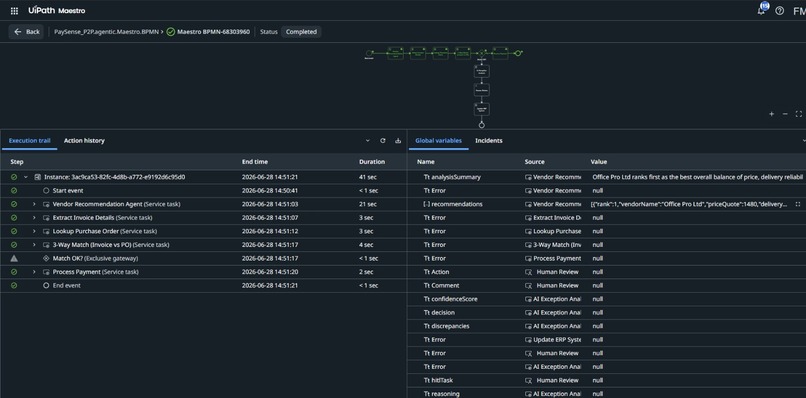Zoom in the process diagram with plus
Image resolution: width=806 pixels, height=398 pixels.
pyautogui.click(x=772, y=114)
